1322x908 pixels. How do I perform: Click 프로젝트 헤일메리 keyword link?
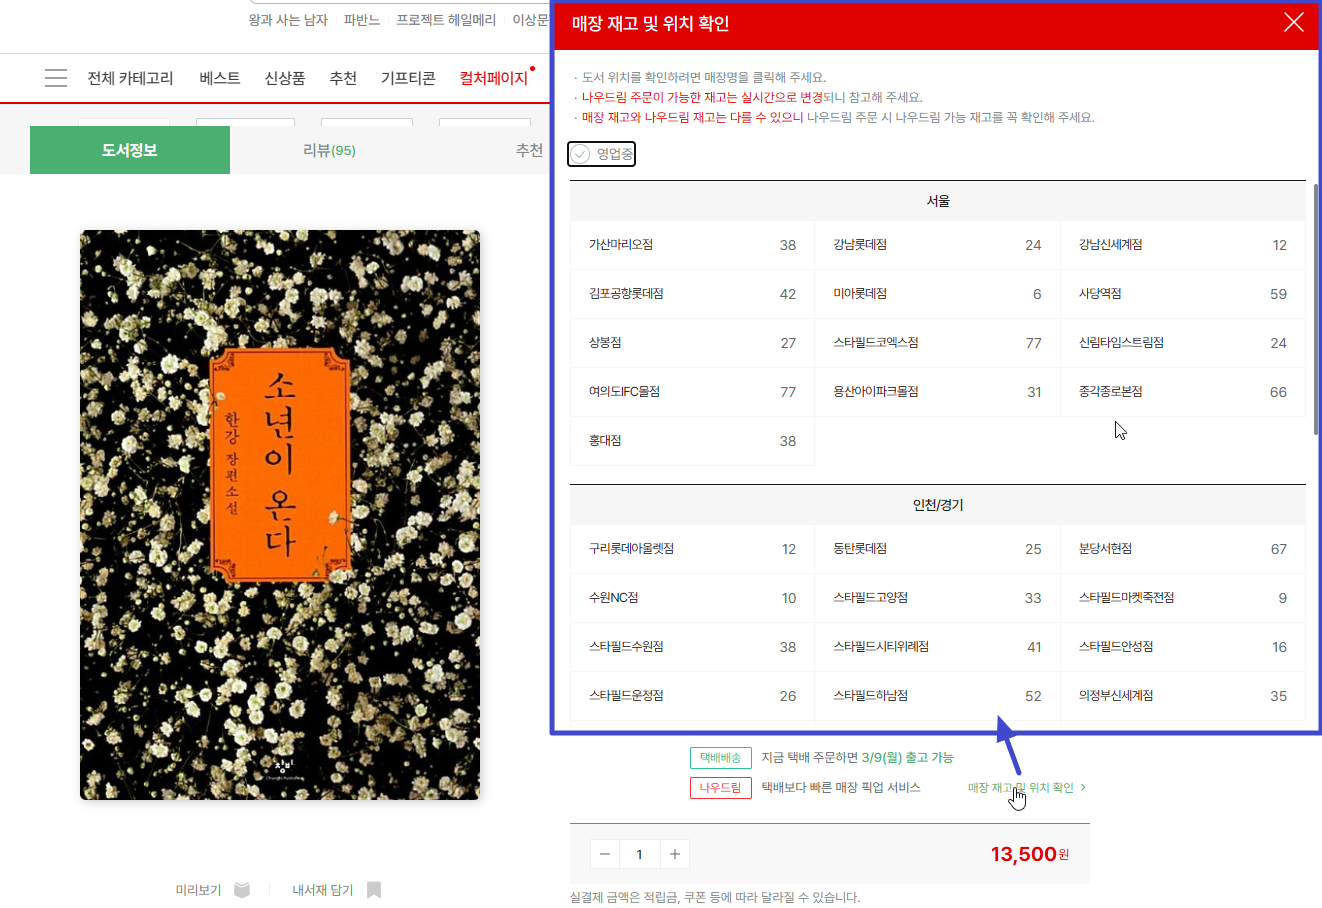coord(446,20)
